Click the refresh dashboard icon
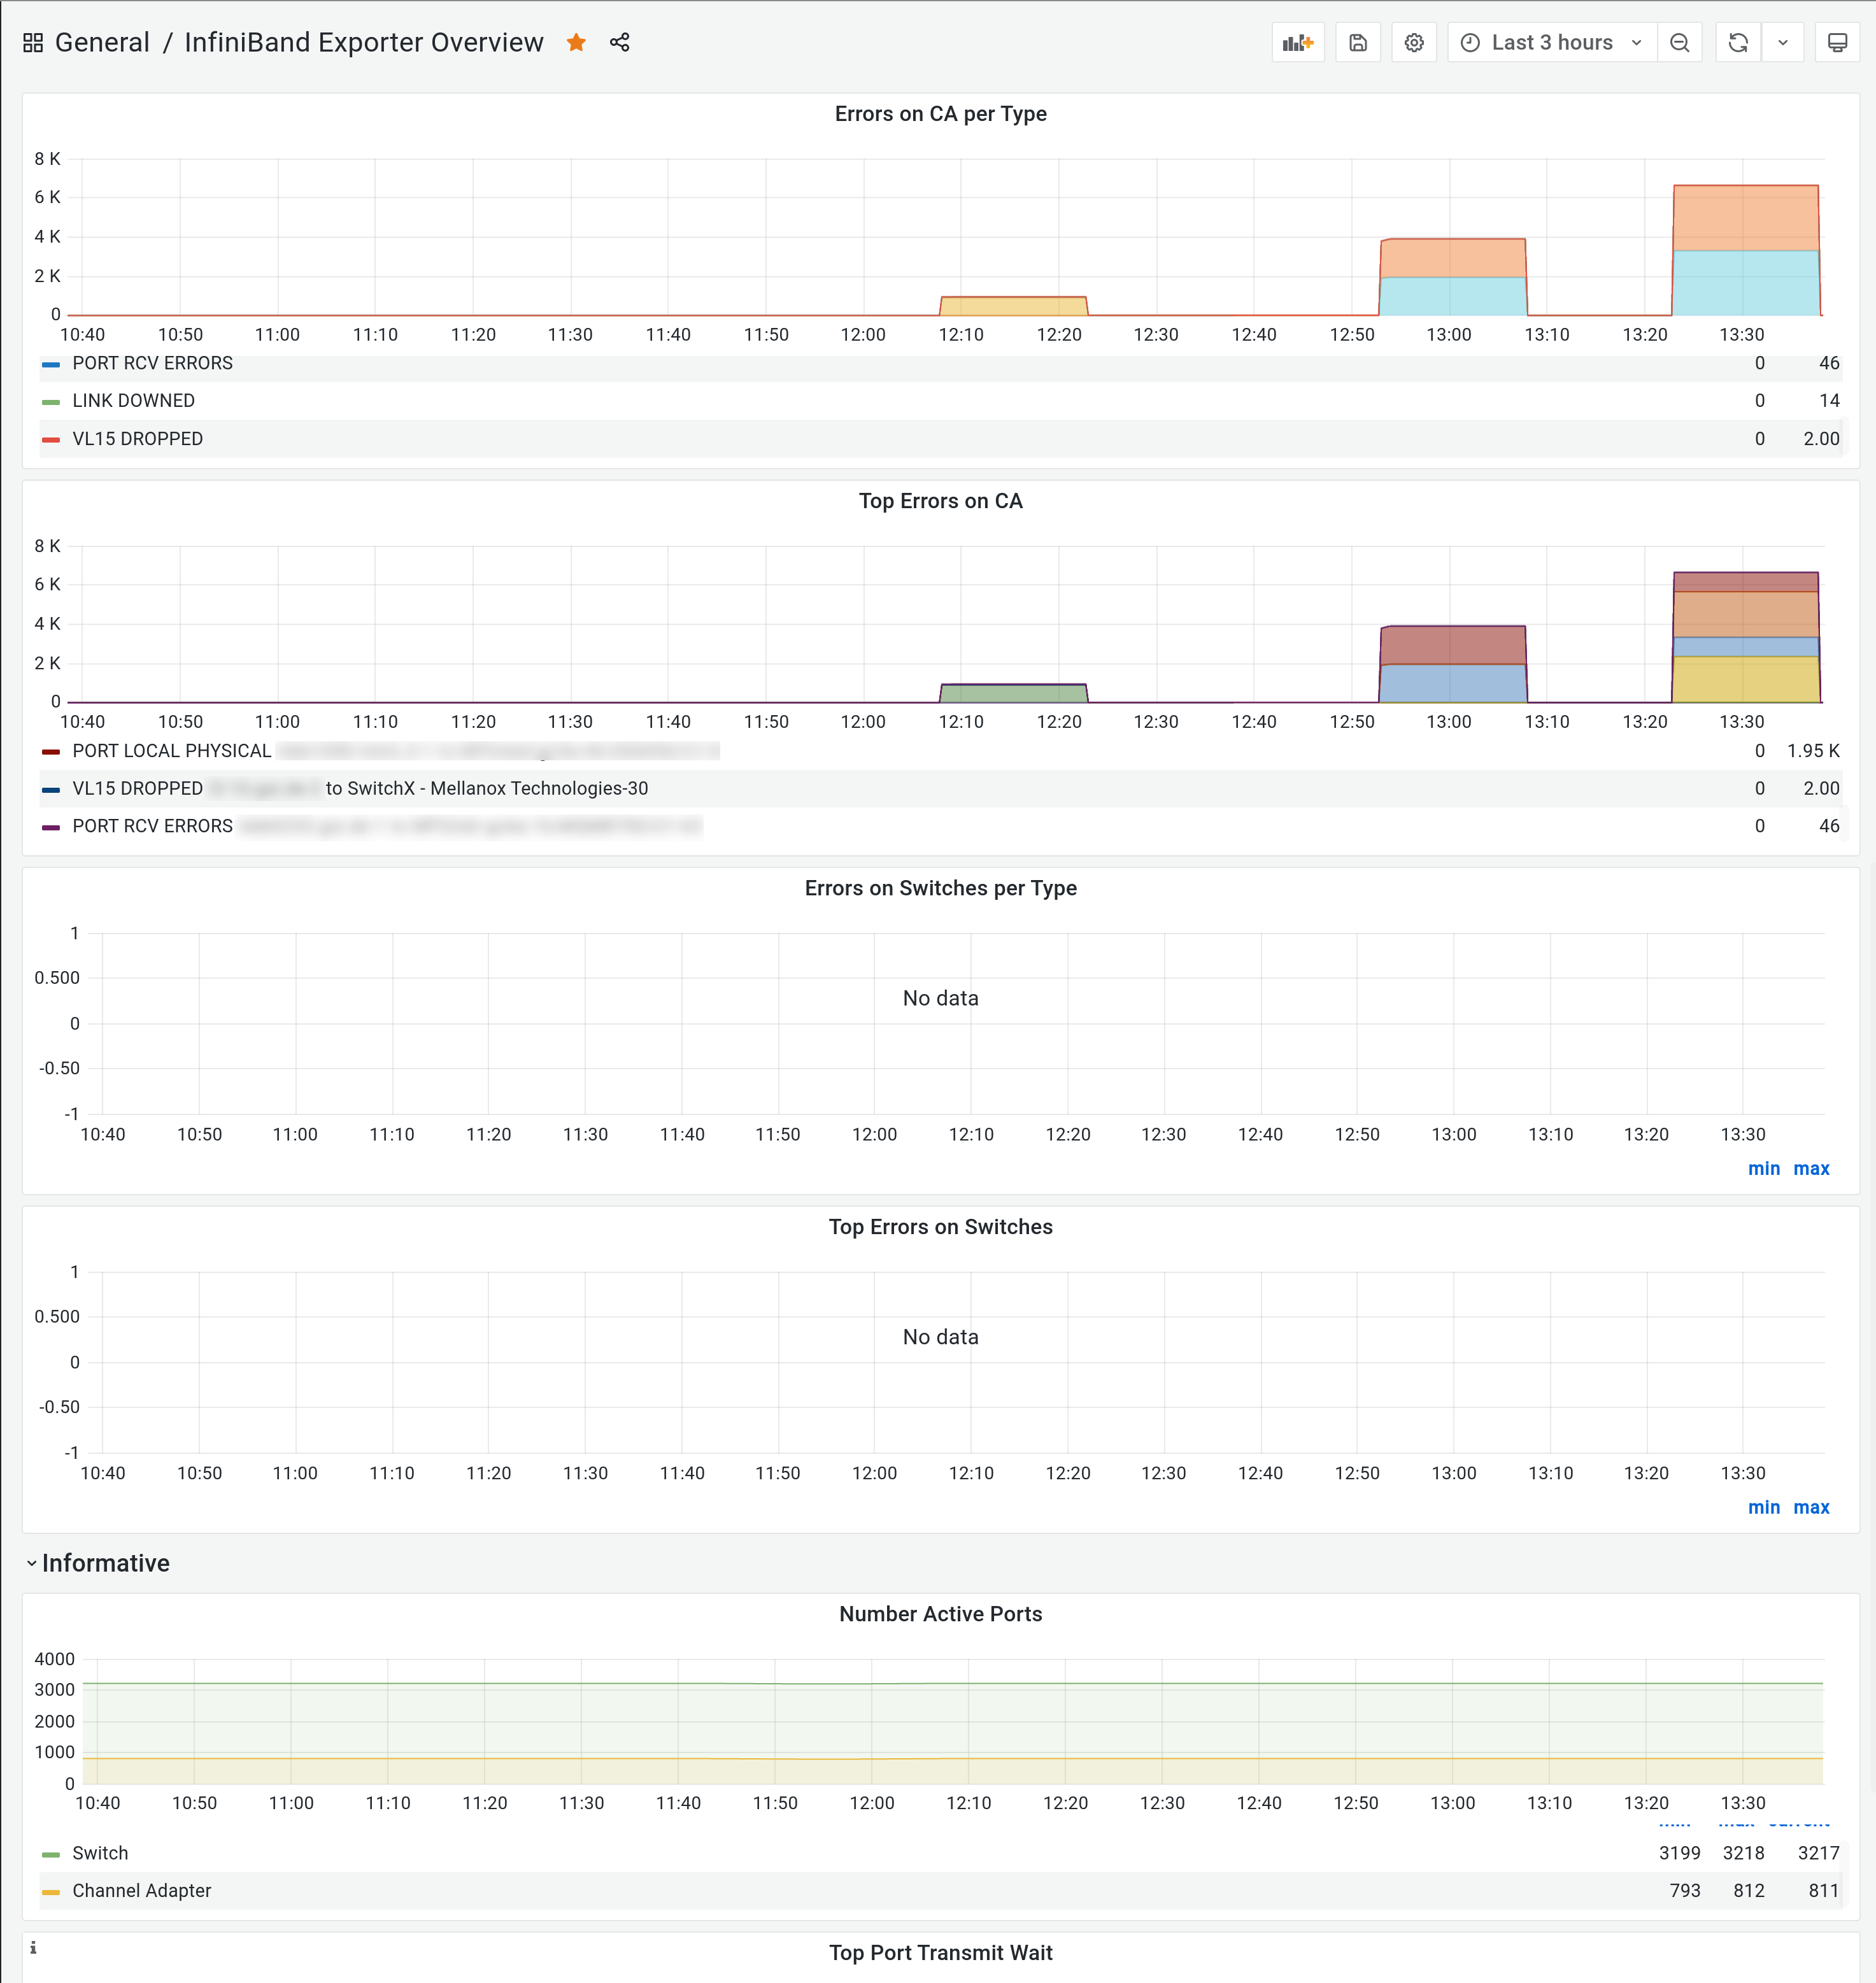The height and width of the screenshot is (1983, 1876). click(x=1738, y=43)
